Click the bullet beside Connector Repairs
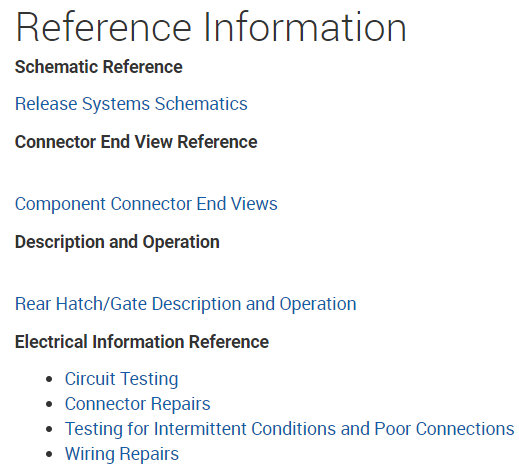 pos(49,404)
